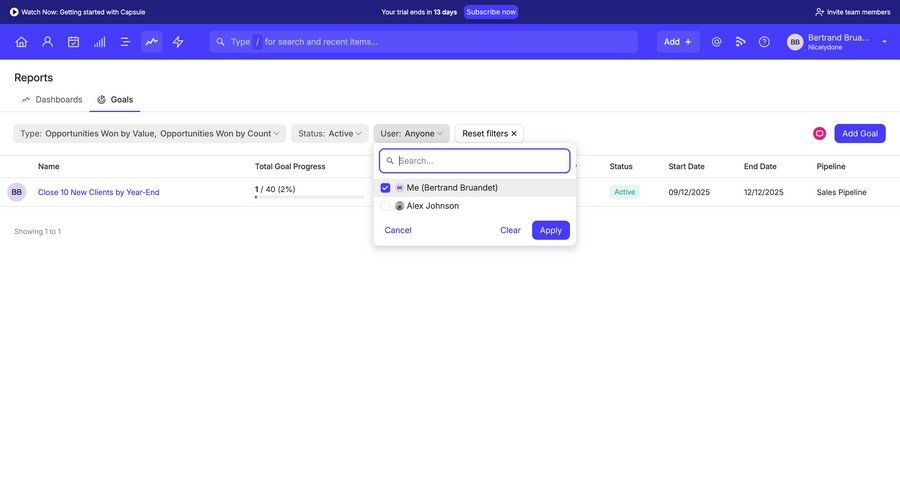Open the Projects list icon

coord(125,42)
